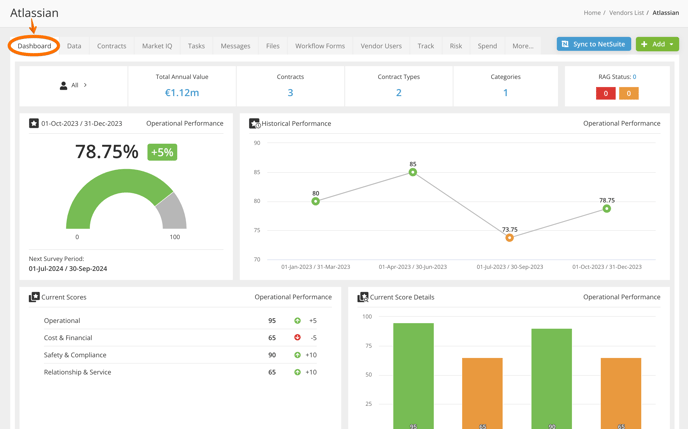The image size is (688, 429).
Task: Go to the Tasks tab
Action: point(196,46)
